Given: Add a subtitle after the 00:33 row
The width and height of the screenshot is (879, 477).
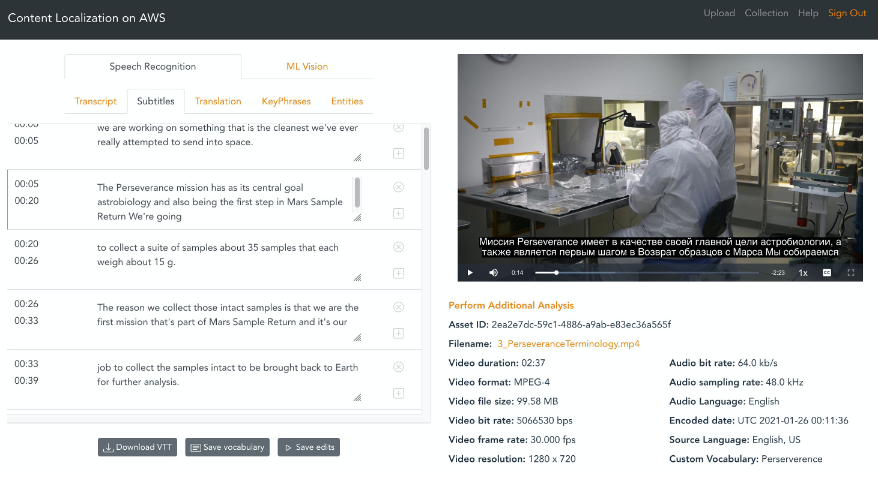Looking at the screenshot, I should [399, 393].
